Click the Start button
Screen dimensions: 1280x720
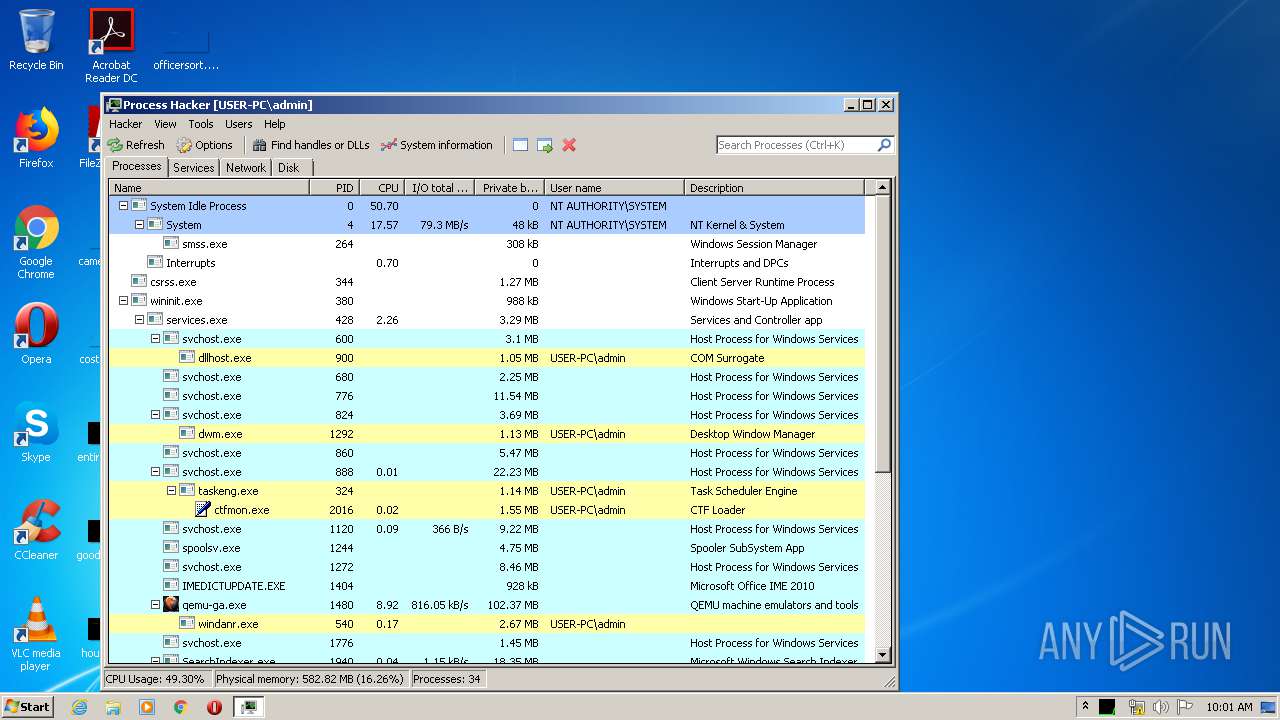point(28,706)
